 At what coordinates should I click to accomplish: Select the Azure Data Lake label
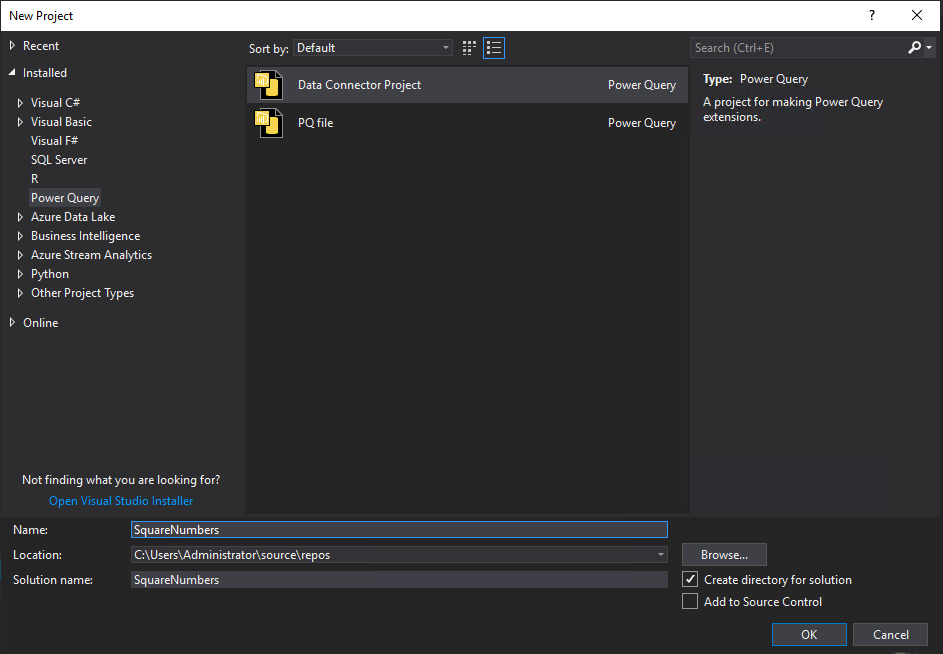73,217
